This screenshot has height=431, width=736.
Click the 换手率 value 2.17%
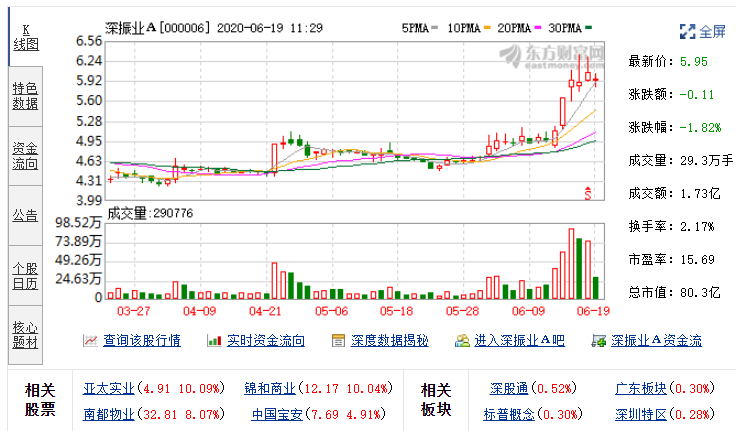(x=697, y=226)
